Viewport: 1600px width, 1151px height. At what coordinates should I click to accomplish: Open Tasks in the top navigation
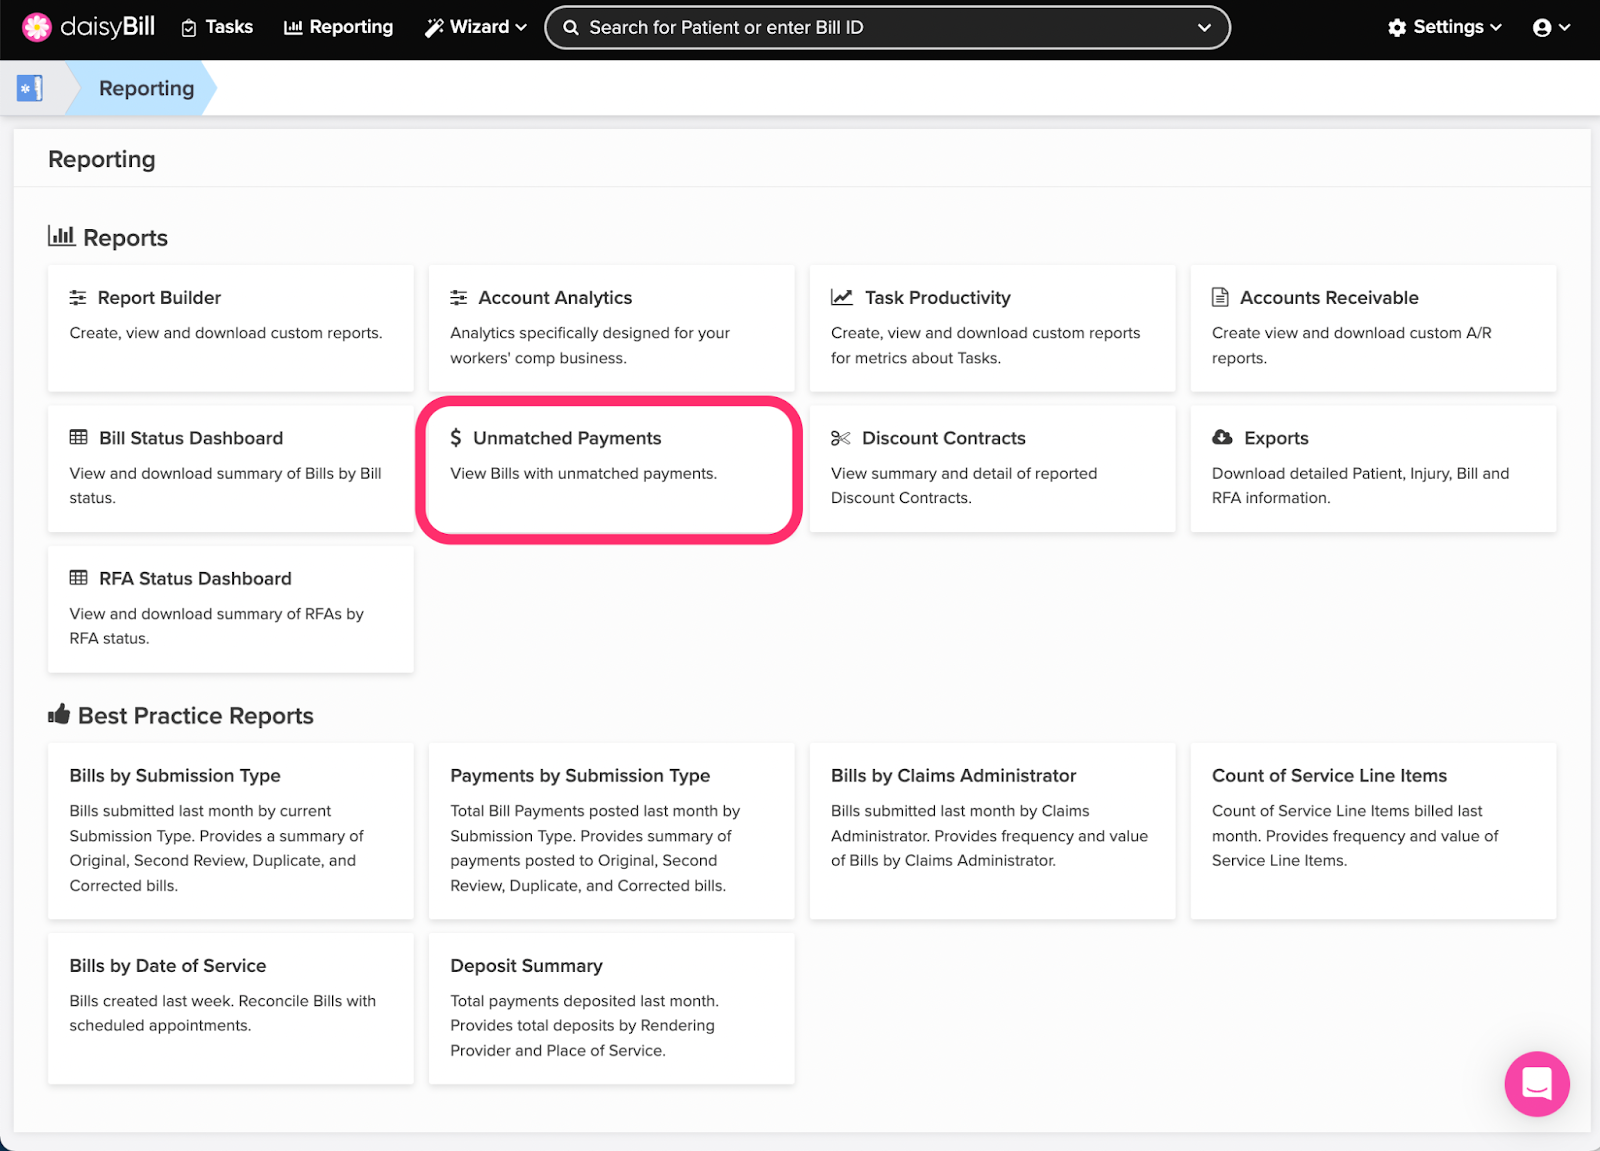[x=217, y=27]
